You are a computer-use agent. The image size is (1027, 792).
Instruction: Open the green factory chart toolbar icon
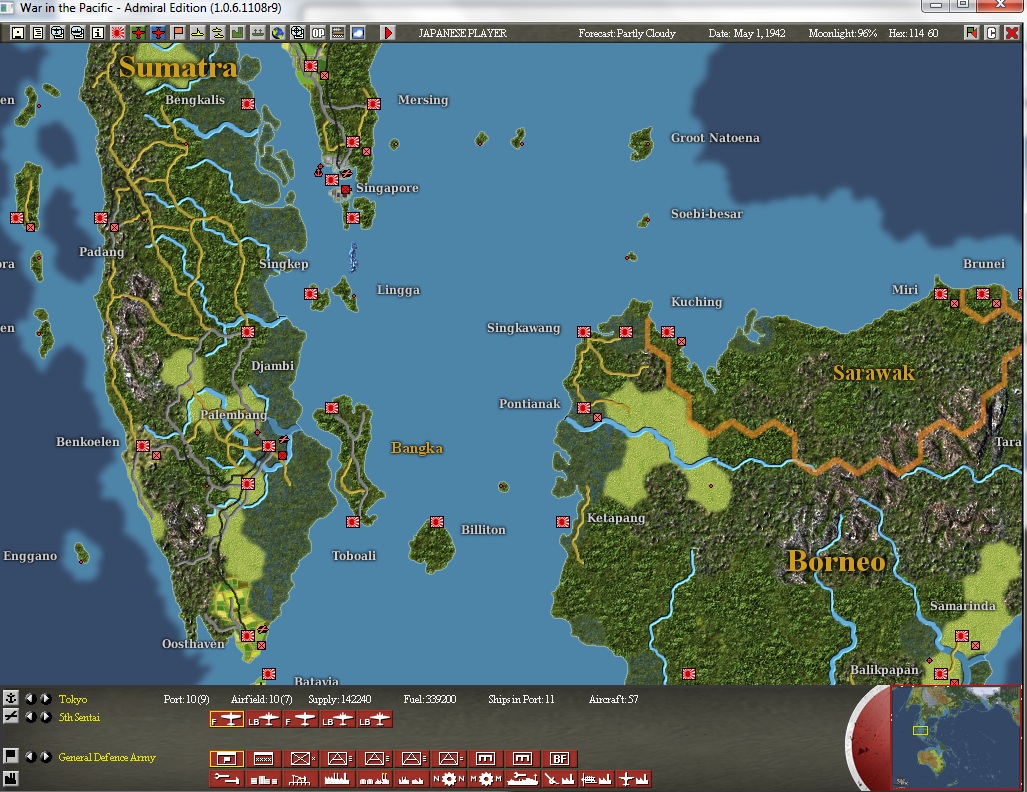point(238,33)
